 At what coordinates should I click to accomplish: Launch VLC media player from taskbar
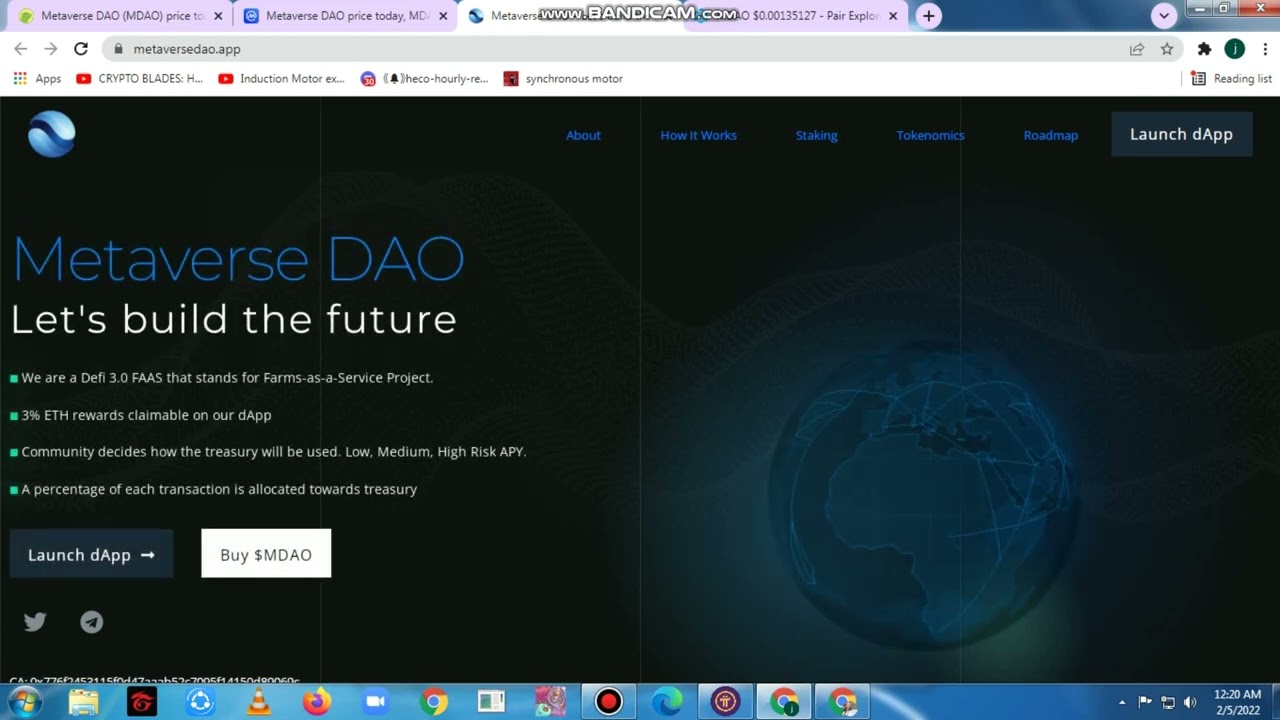(258, 702)
